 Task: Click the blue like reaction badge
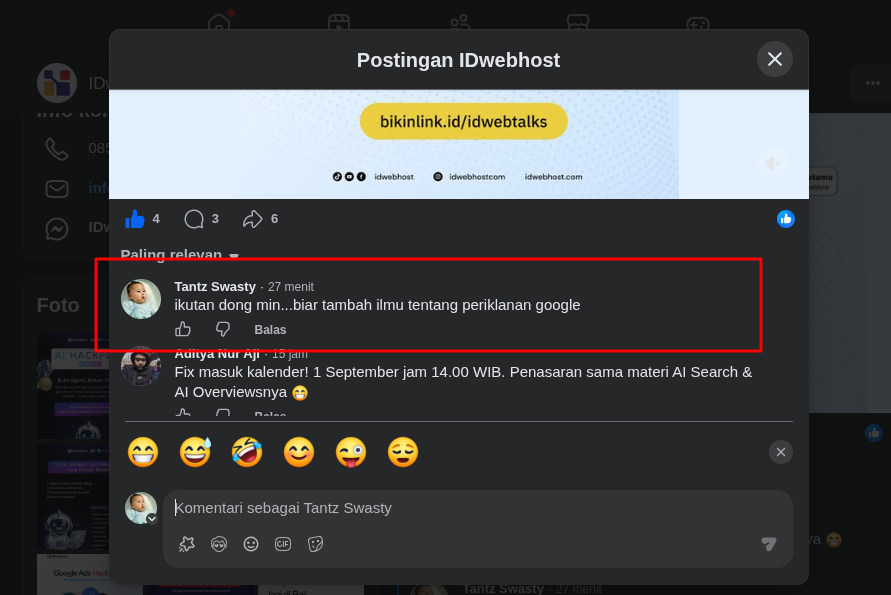[785, 219]
